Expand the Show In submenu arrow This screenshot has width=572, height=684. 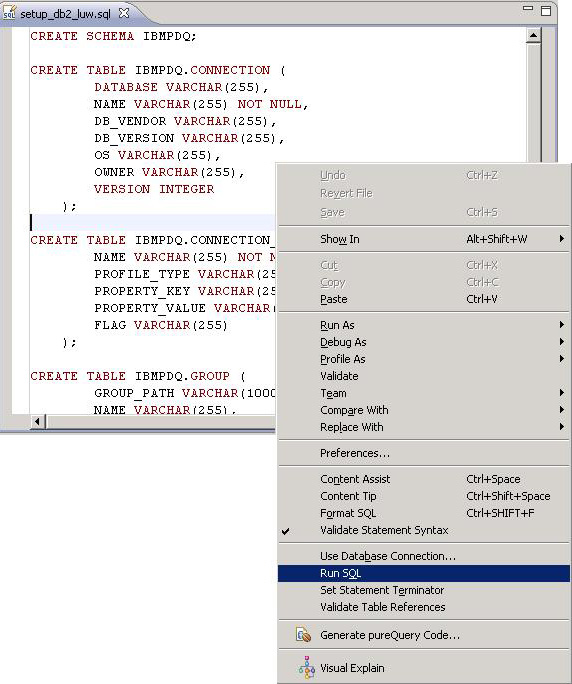pos(562,239)
